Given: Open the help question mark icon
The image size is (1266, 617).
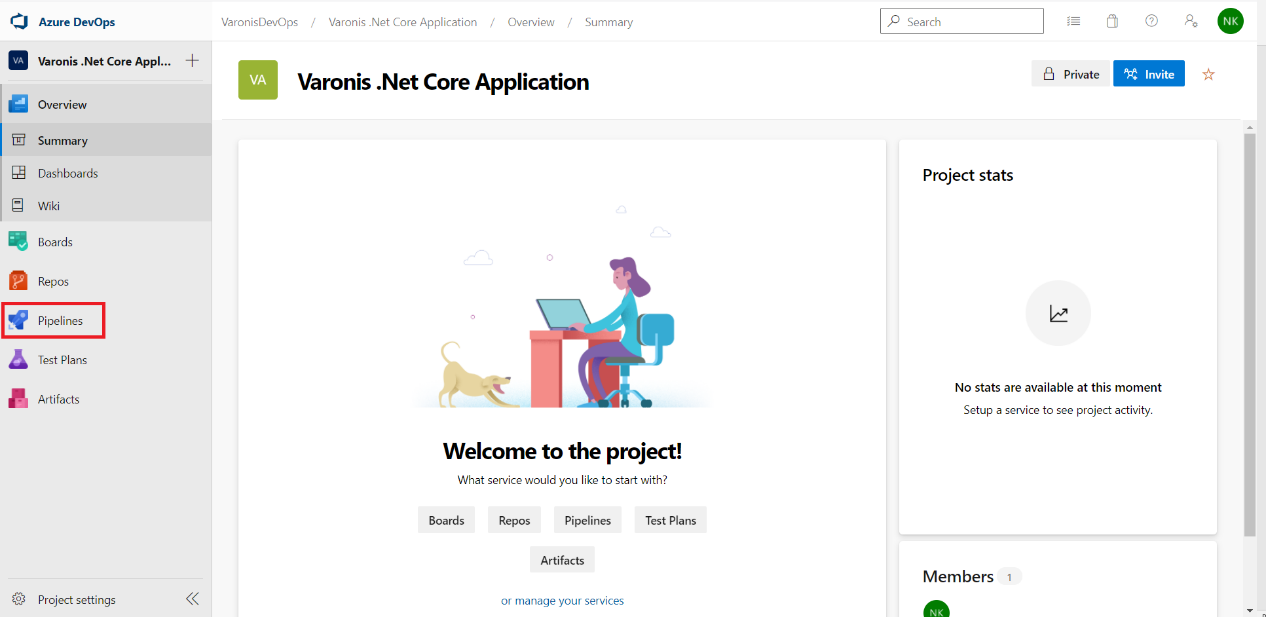Looking at the screenshot, I should coord(1151,20).
